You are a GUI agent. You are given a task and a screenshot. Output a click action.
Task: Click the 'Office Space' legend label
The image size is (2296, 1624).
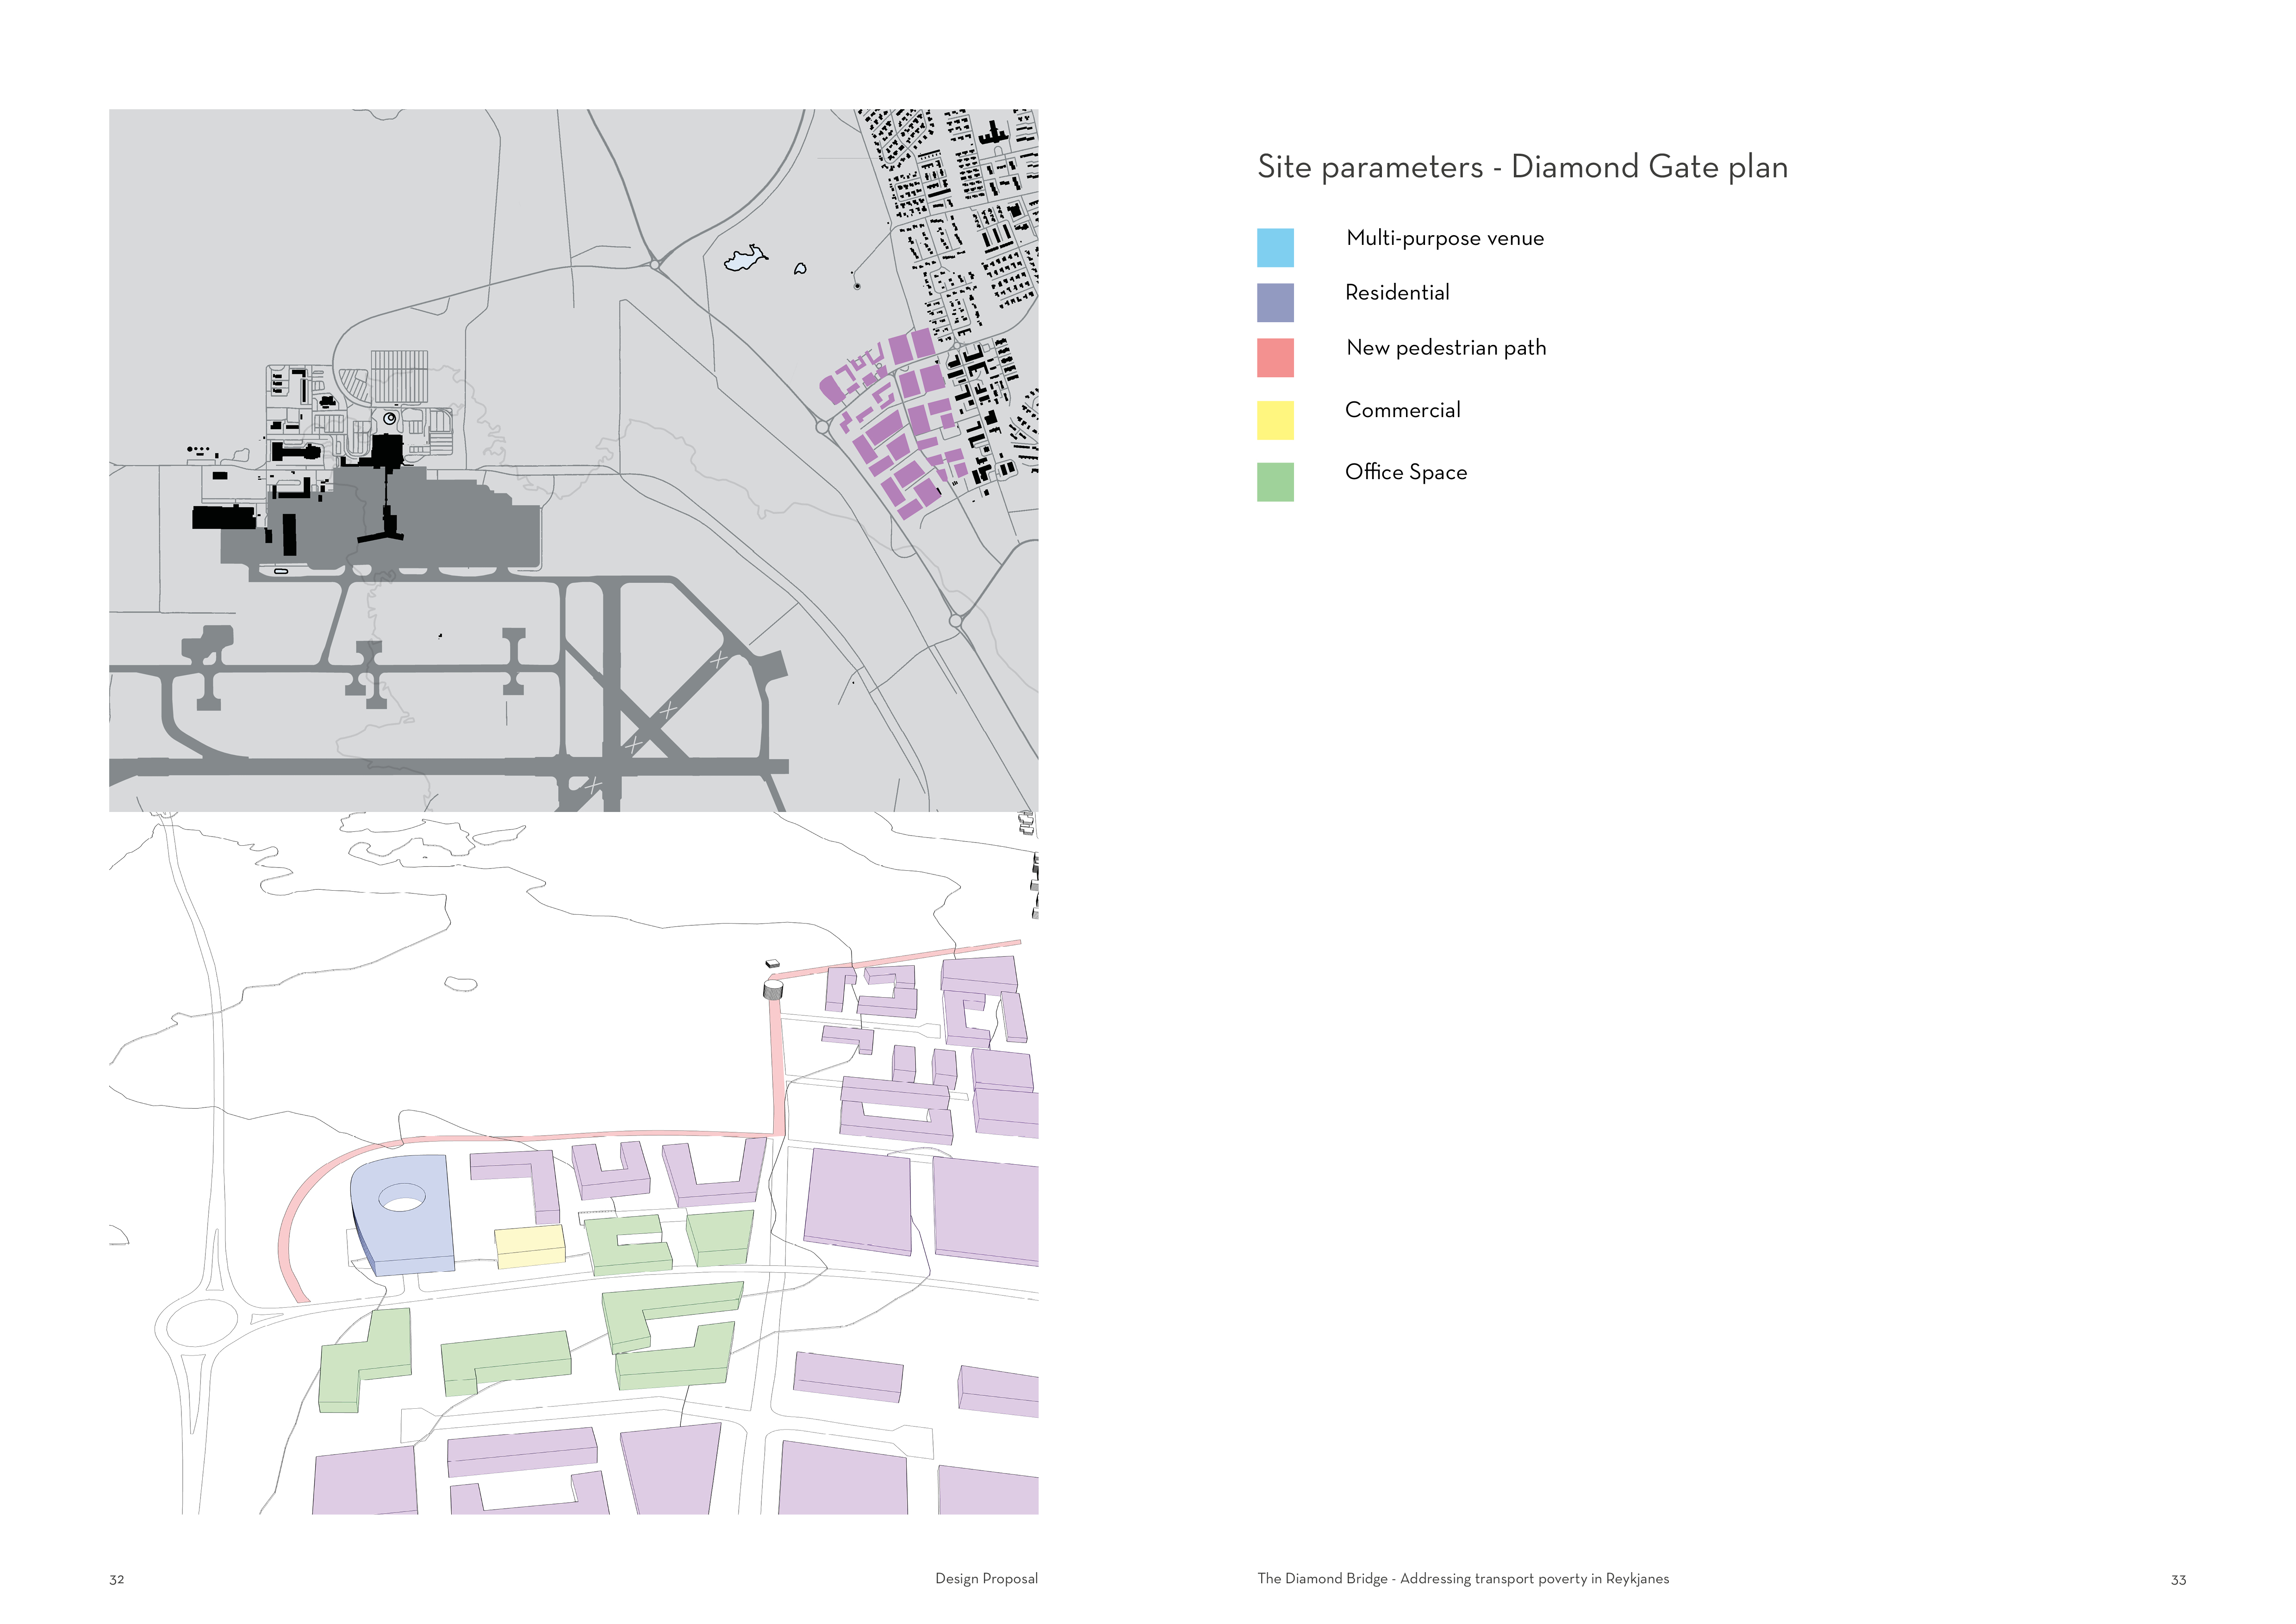pos(1406,472)
